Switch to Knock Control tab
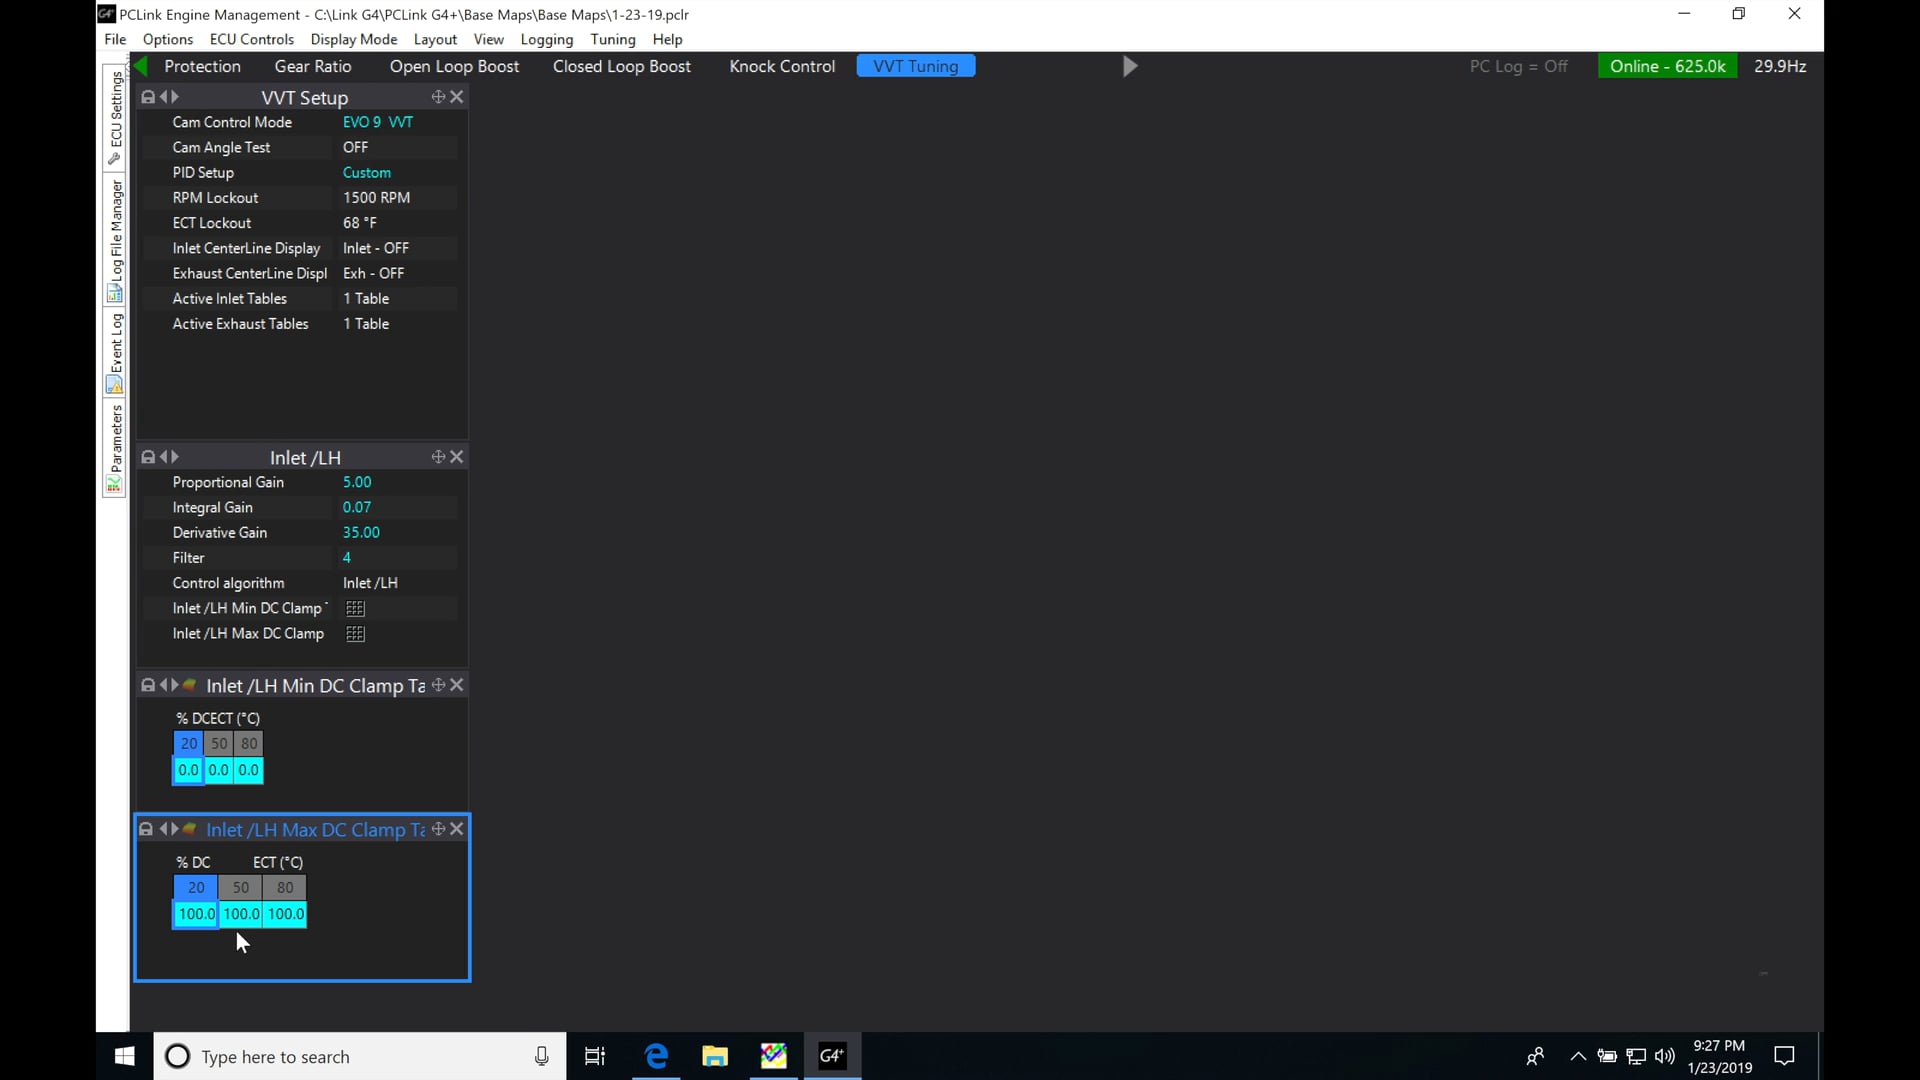This screenshot has height=1080, width=1920. point(781,66)
